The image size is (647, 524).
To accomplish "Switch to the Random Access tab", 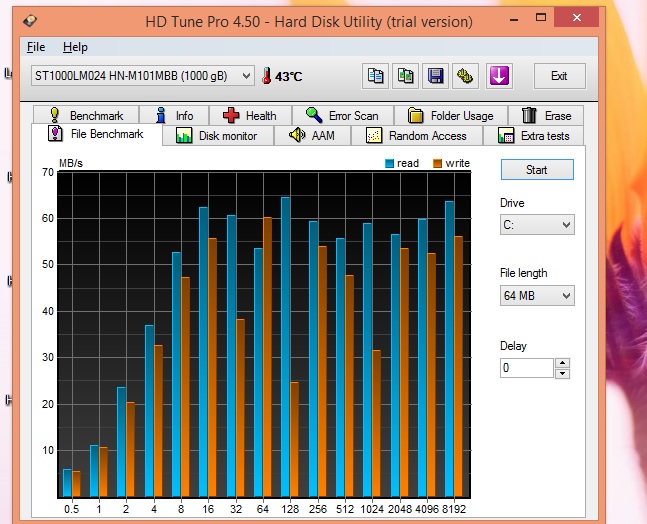I will [417, 136].
